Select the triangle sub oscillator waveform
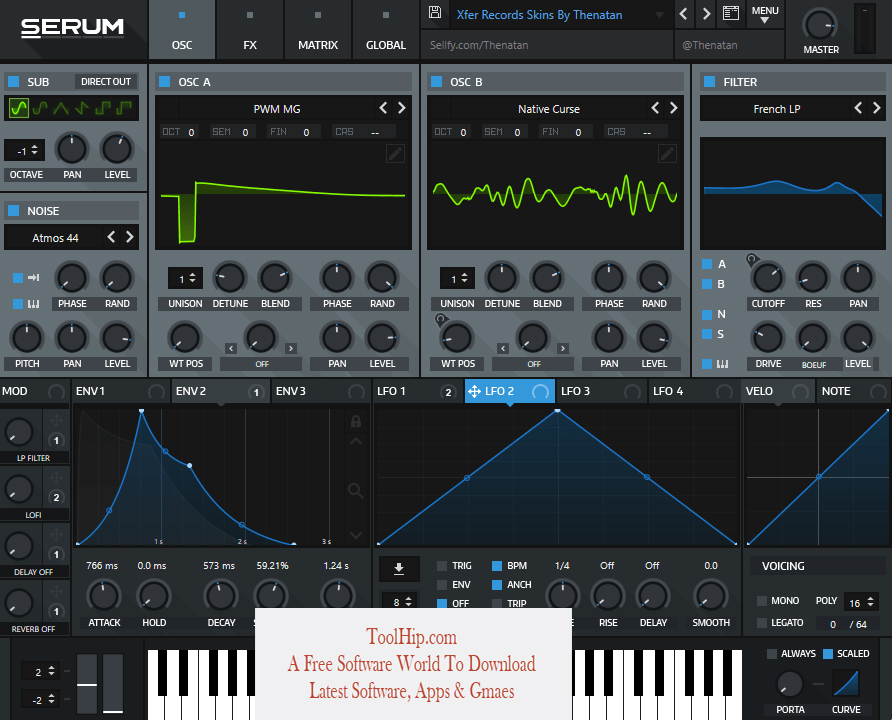The image size is (892, 720). click(61, 107)
